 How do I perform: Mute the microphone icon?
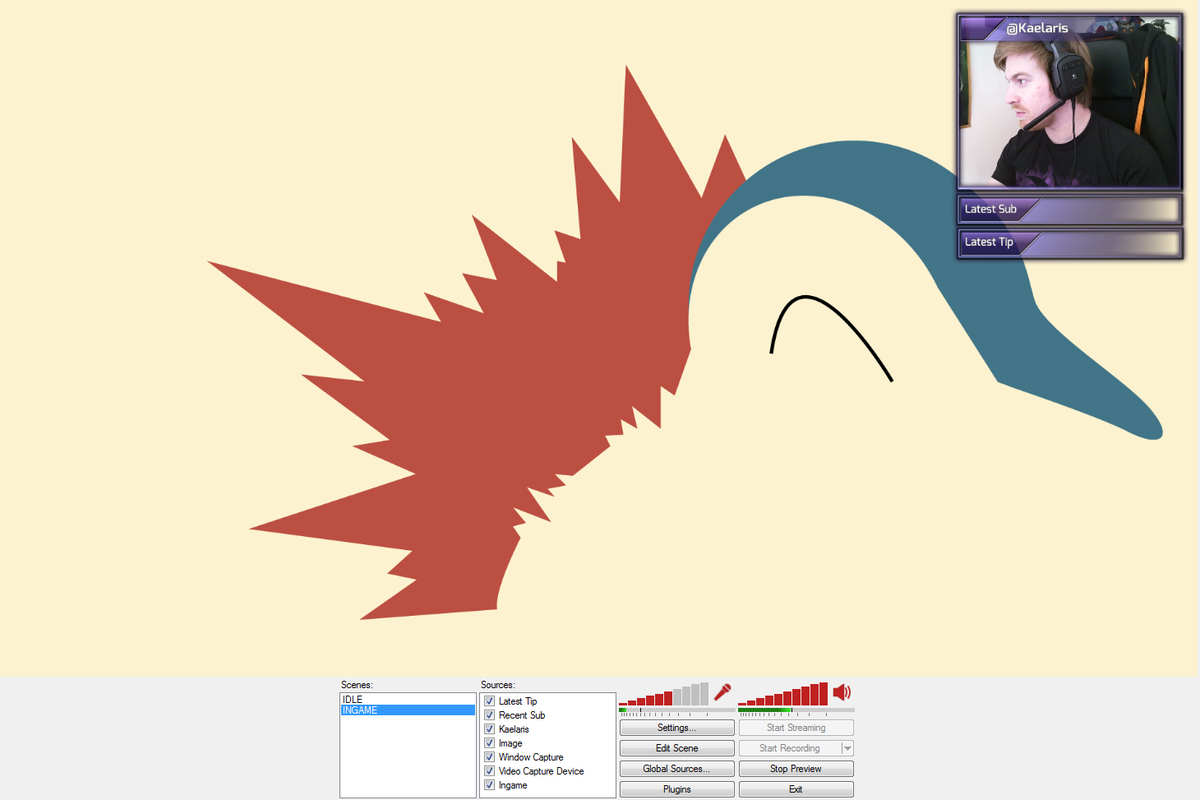pyautogui.click(x=723, y=692)
